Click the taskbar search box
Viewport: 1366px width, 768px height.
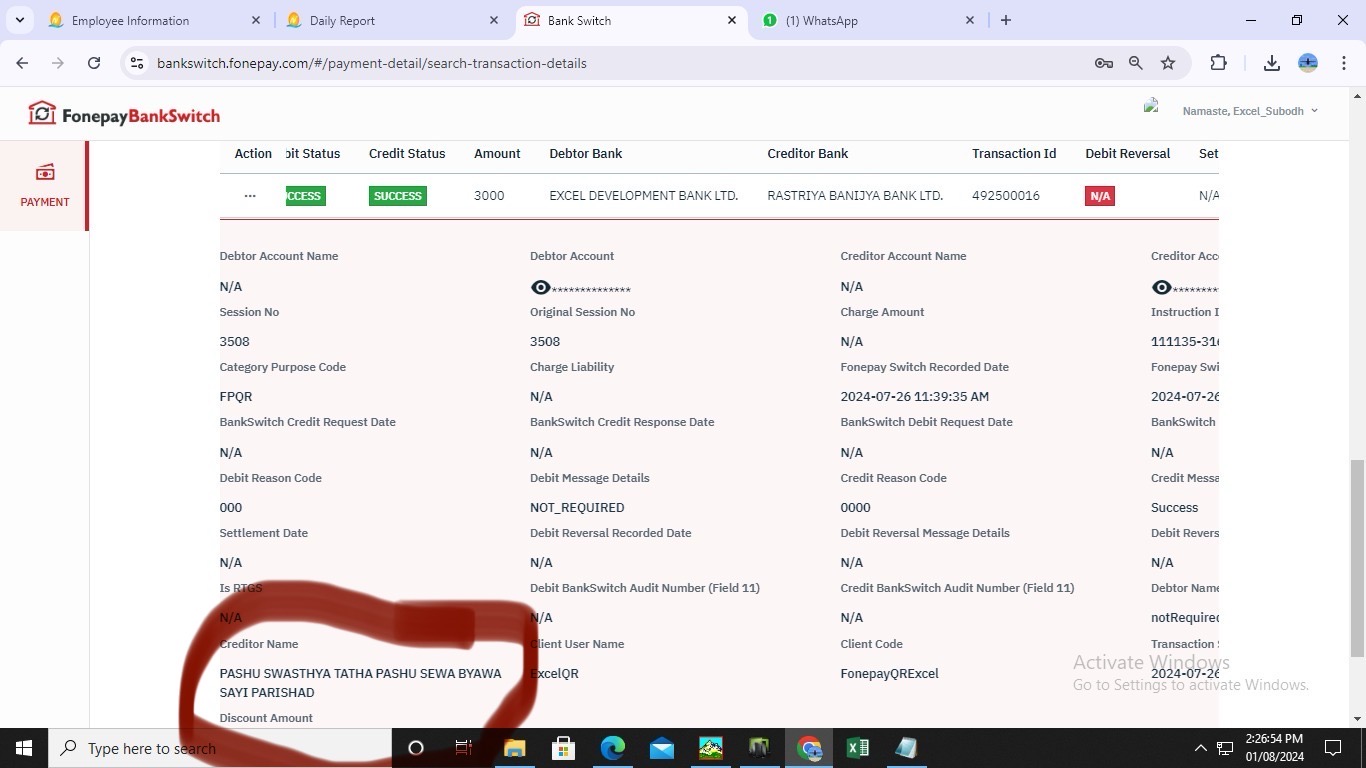pos(220,748)
